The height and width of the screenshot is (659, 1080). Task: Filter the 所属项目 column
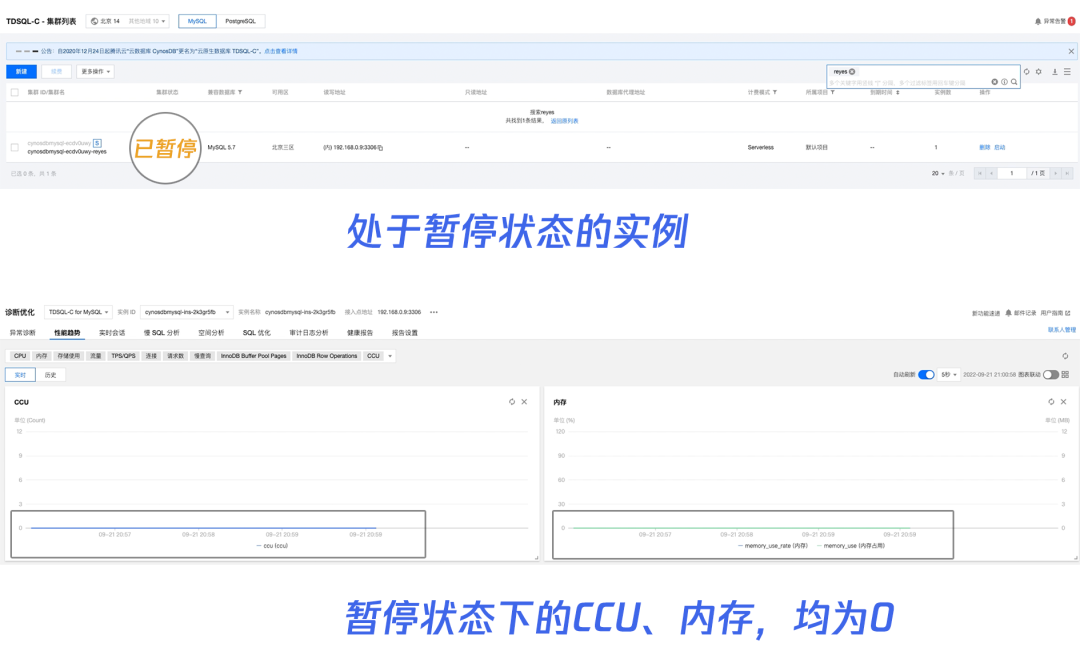click(x=833, y=92)
